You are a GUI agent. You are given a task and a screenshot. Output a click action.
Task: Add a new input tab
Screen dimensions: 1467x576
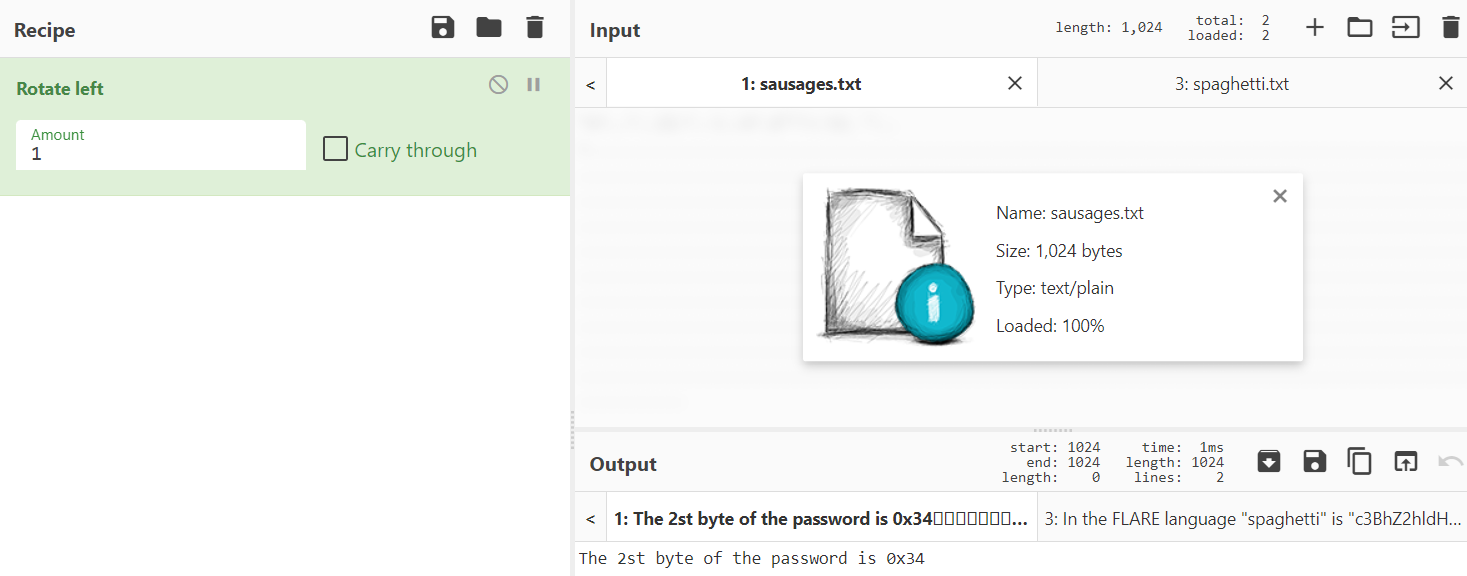[1315, 28]
